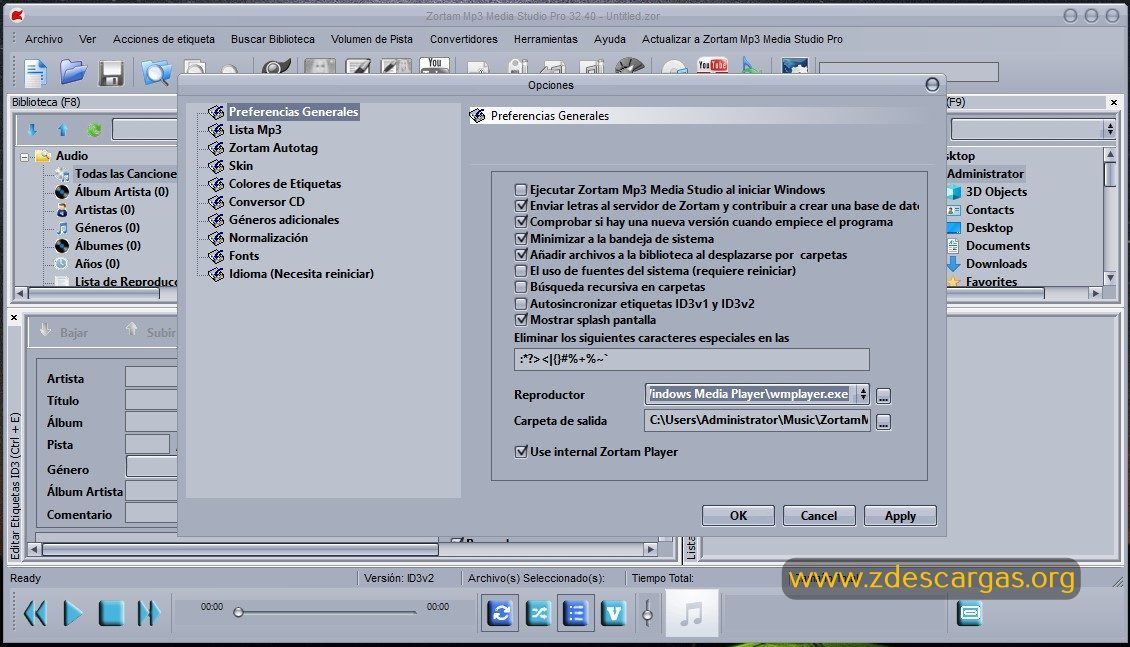
Task: Stop playback with the square Stop button
Action: click(111, 613)
